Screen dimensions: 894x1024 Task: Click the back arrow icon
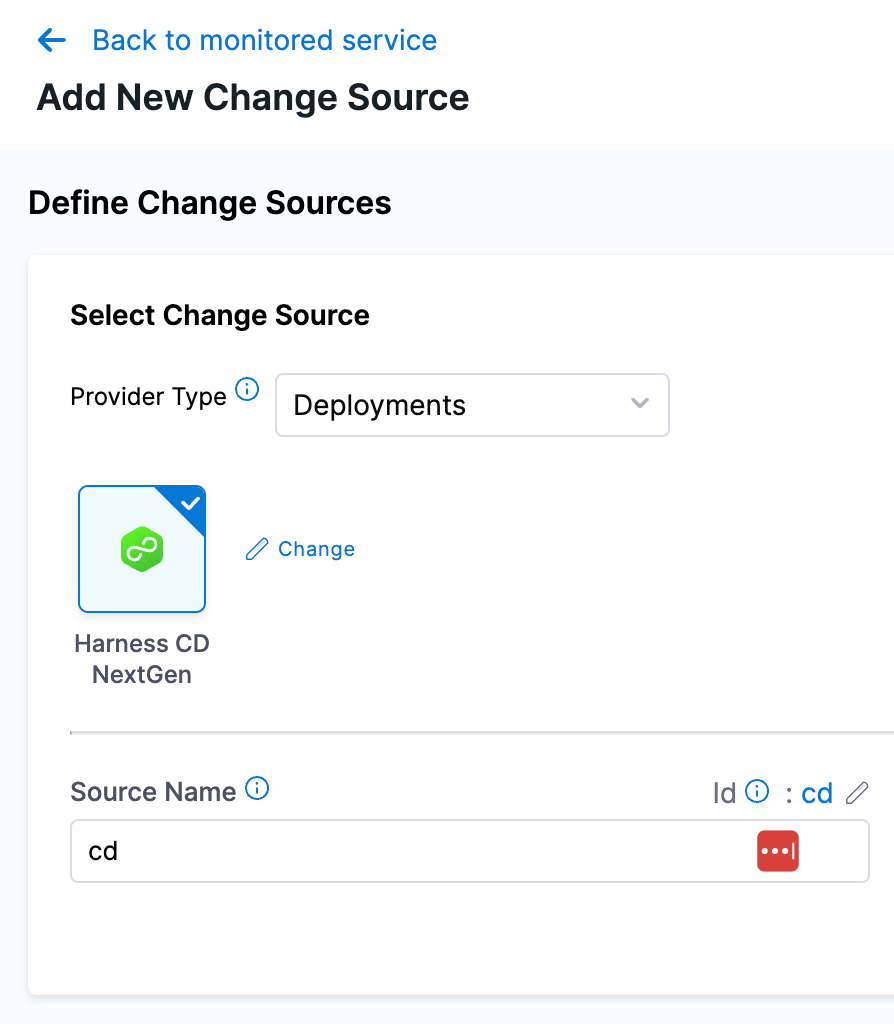click(51, 40)
